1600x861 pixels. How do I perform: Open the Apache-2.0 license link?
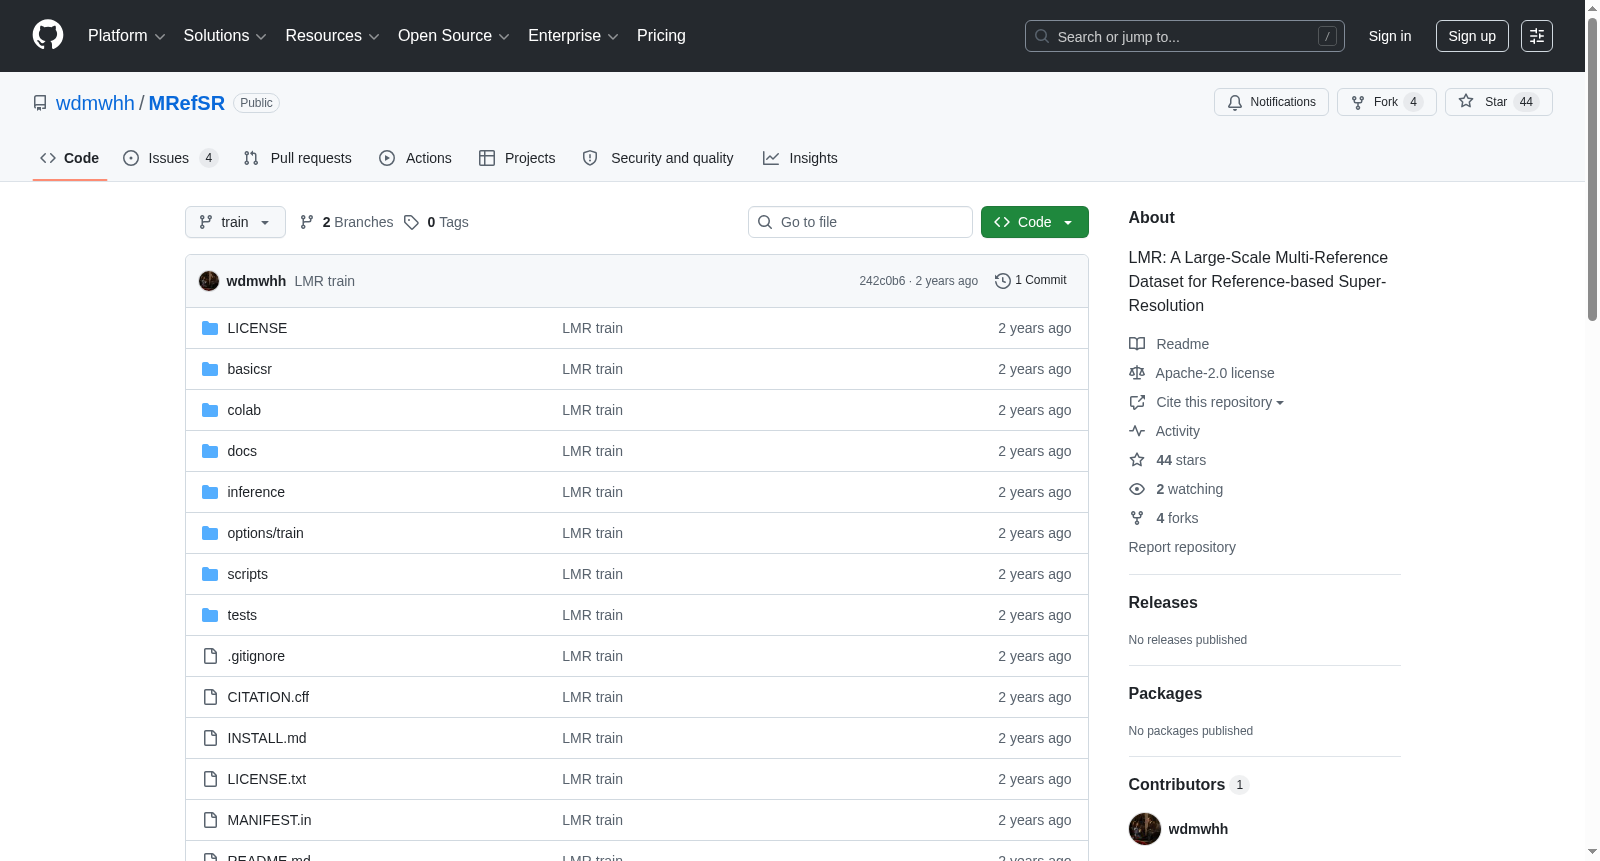tap(1215, 373)
